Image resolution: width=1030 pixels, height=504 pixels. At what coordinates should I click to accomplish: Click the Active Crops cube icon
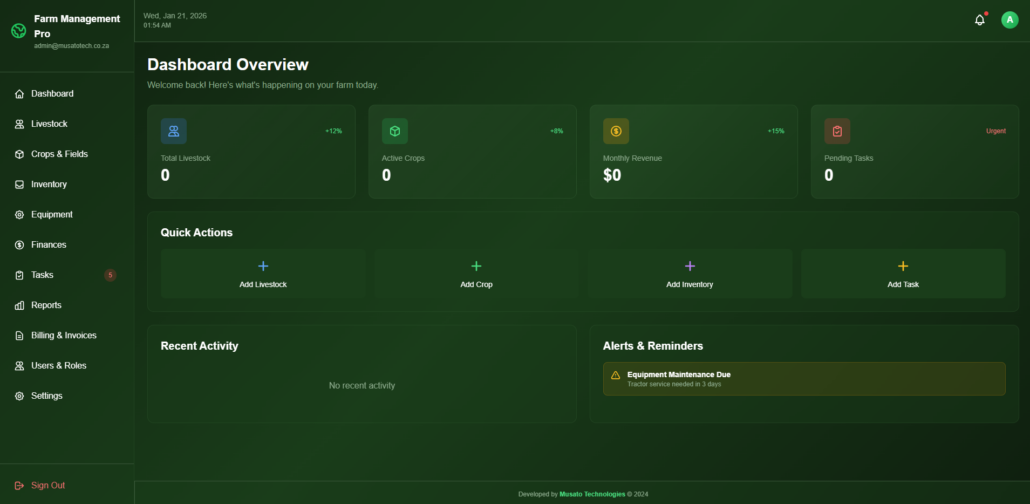click(394, 131)
